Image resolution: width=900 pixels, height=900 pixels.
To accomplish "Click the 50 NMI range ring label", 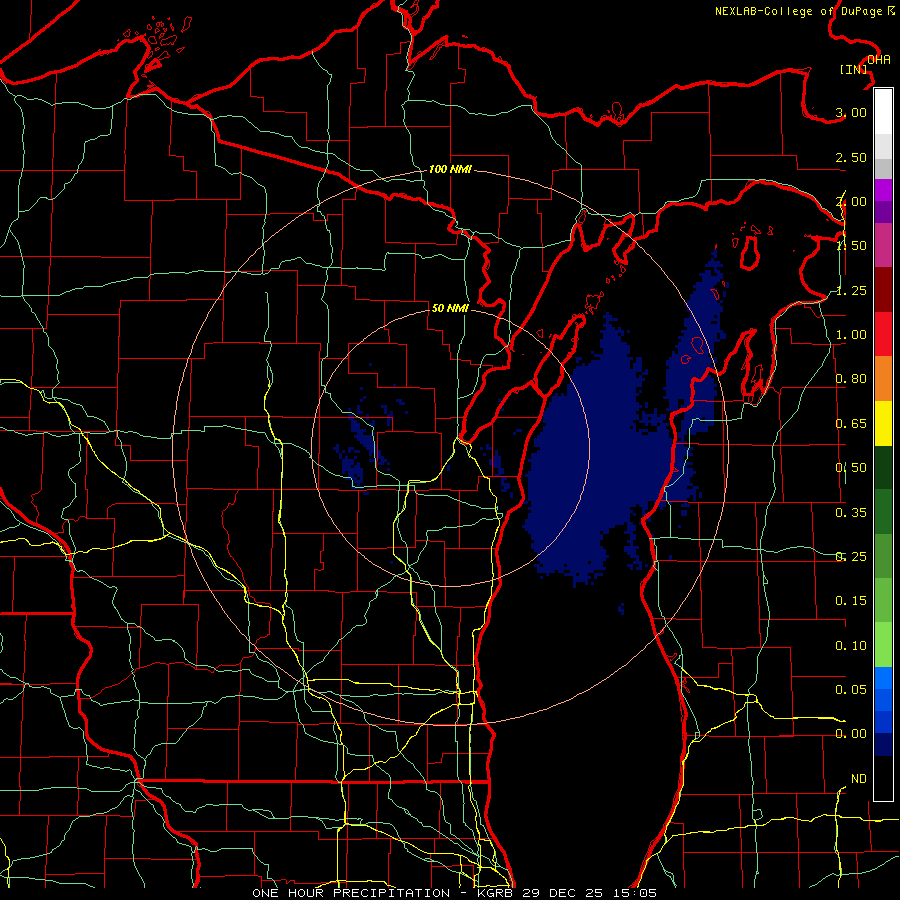I will click(450, 308).
